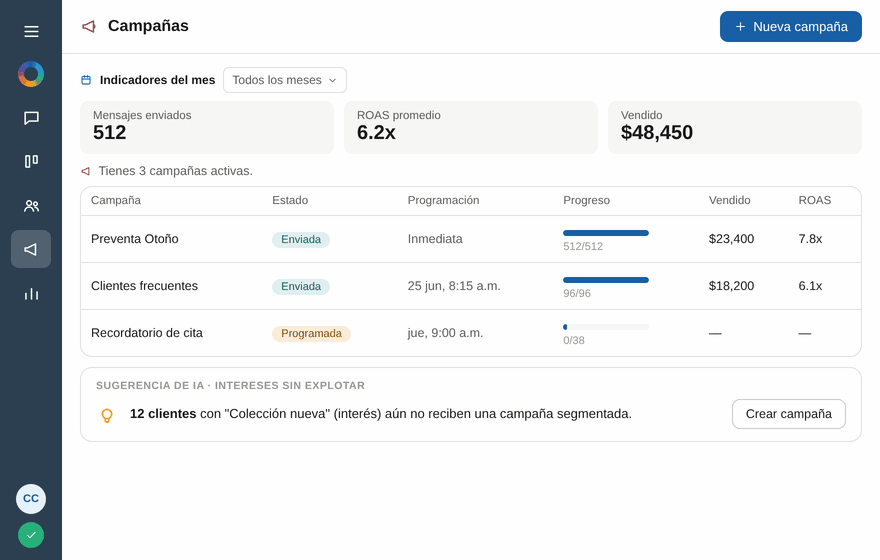Click the Progreso column header
The height and width of the screenshot is (560, 880).
click(586, 200)
